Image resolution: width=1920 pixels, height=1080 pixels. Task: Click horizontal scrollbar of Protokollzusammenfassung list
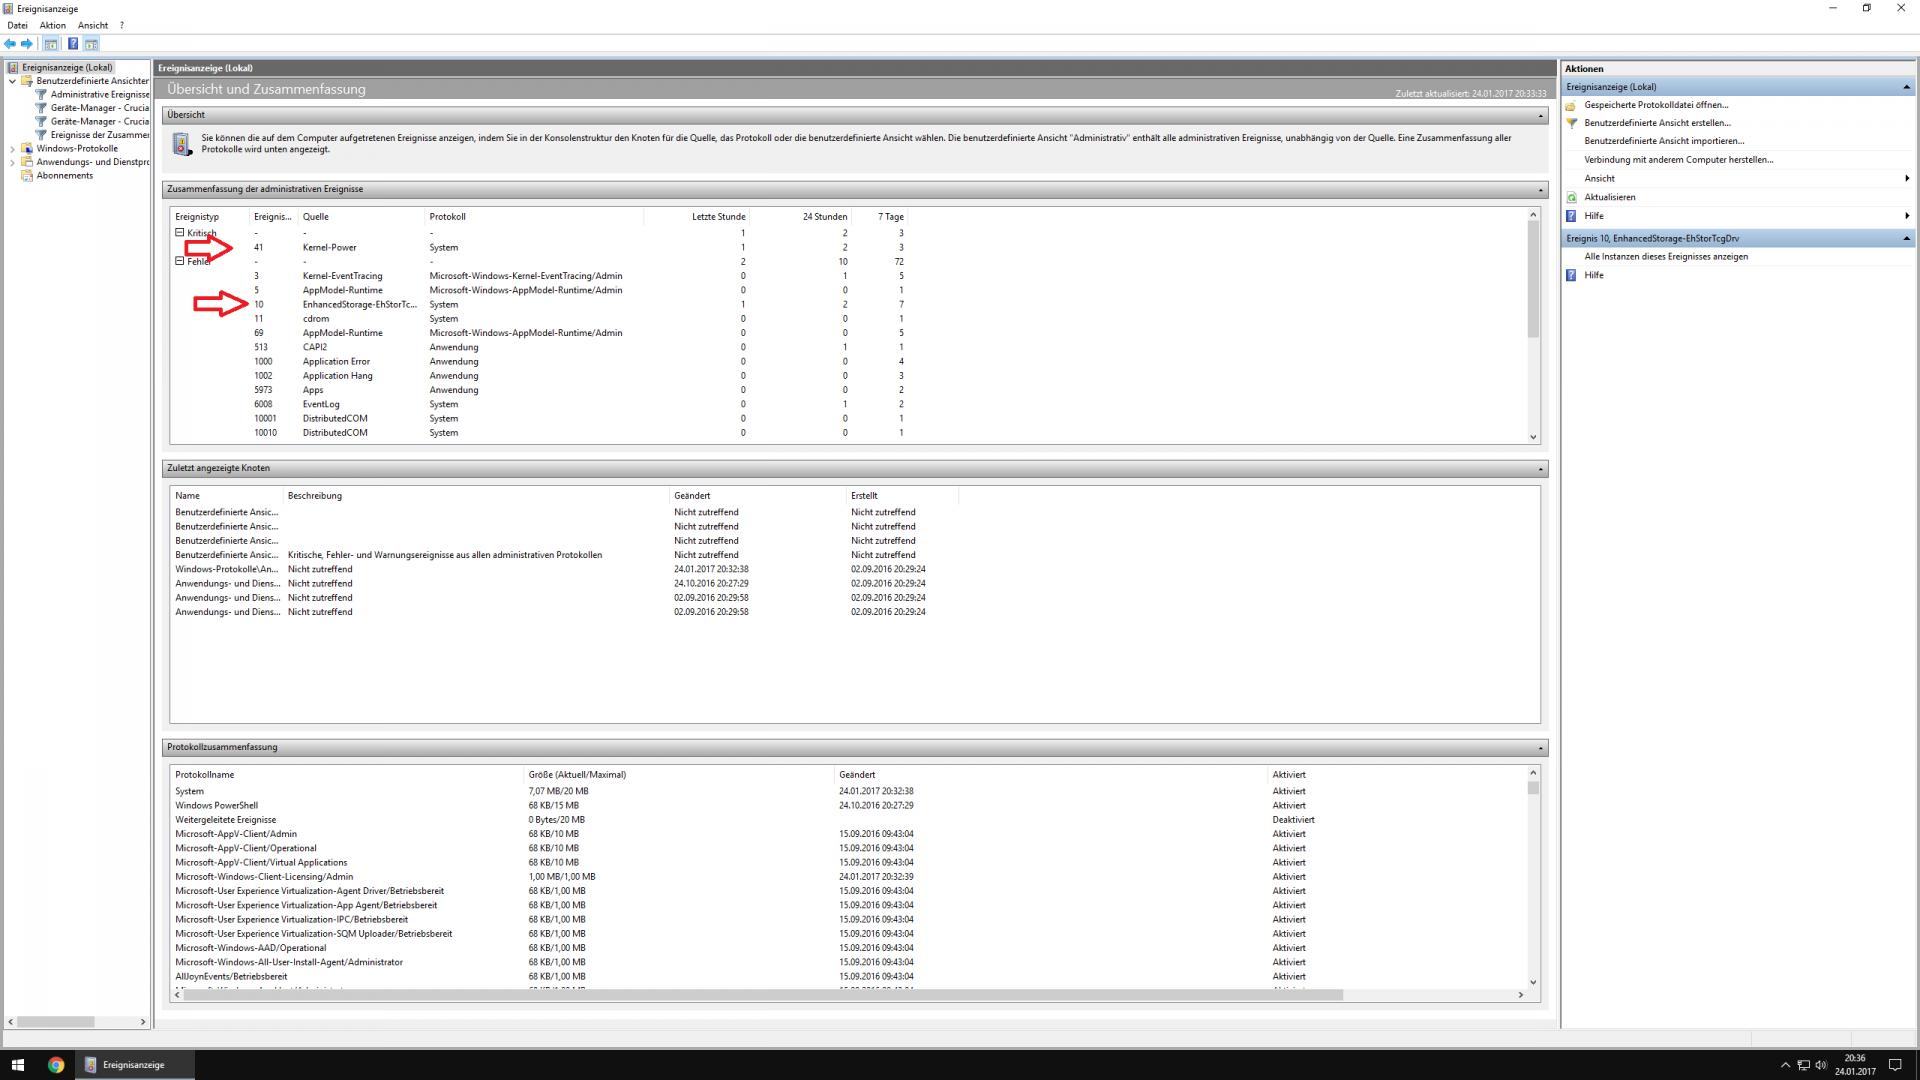pos(760,994)
